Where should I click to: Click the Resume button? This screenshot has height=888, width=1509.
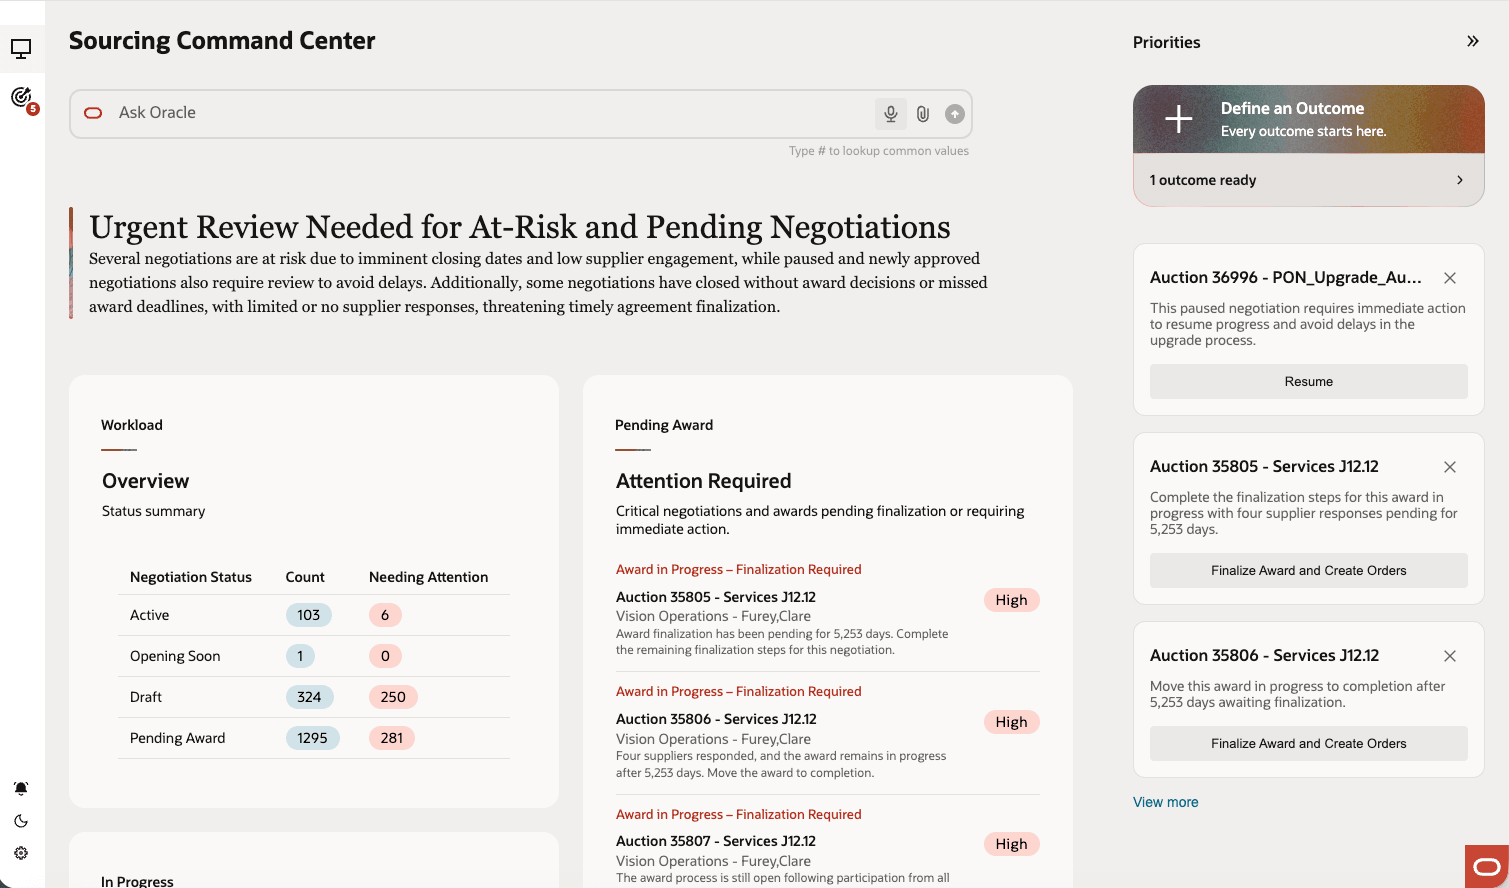click(x=1308, y=381)
